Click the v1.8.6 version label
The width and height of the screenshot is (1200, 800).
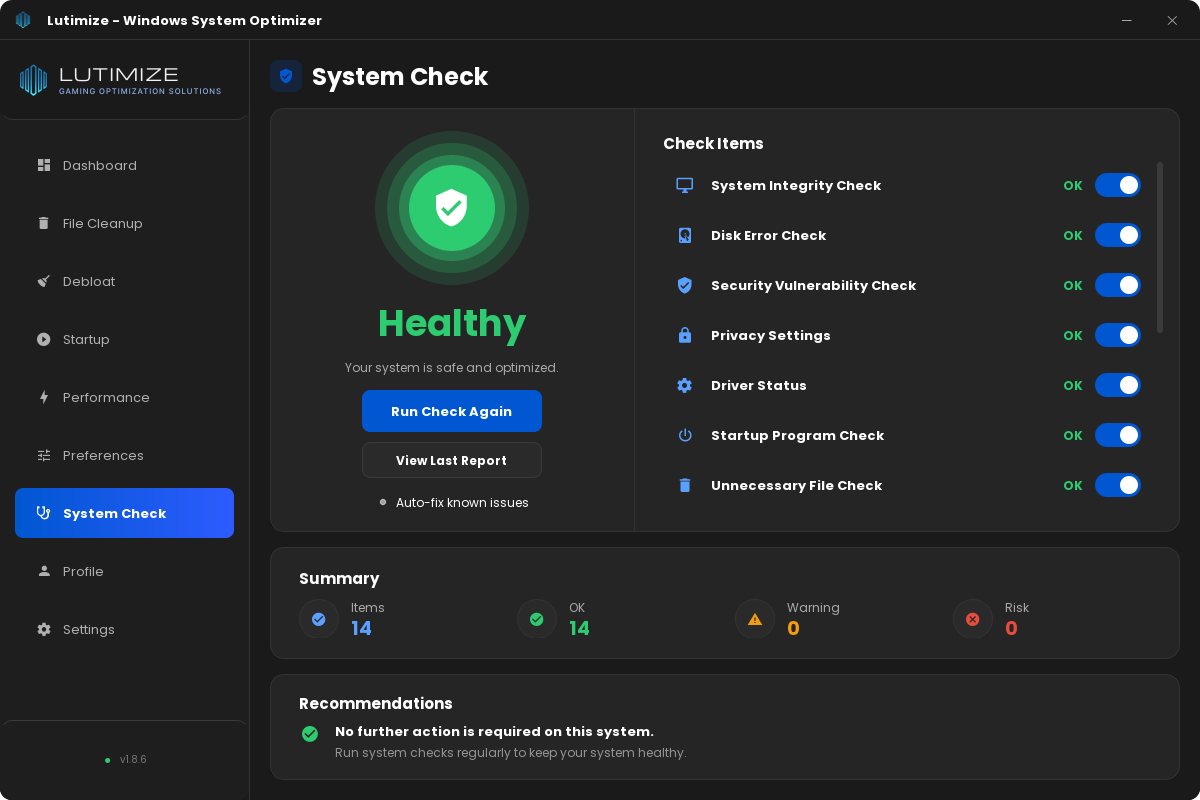(x=133, y=759)
